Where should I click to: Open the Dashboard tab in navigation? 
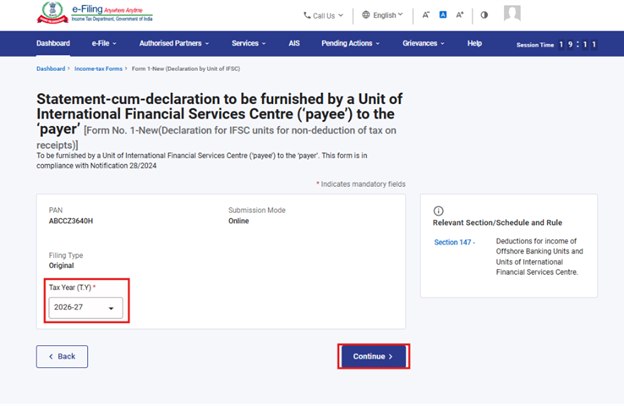click(x=53, y=44)
